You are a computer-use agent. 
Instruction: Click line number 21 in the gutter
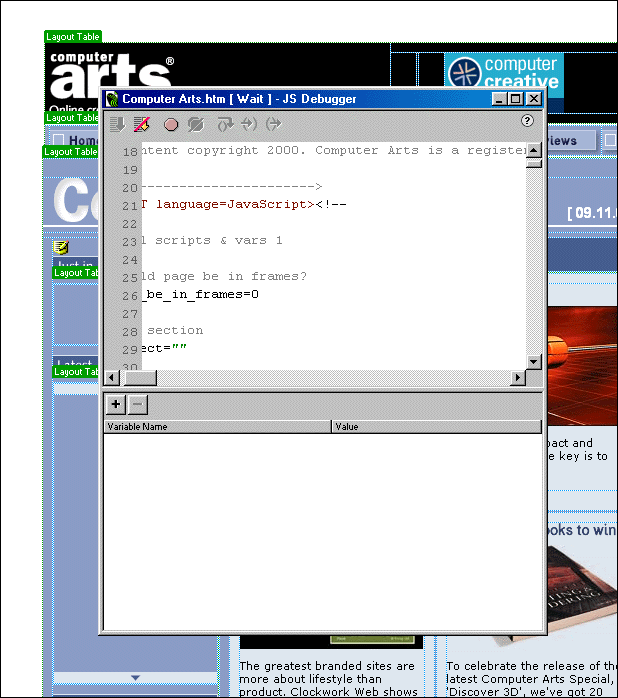pyautogui.click(x=130, y=206)
